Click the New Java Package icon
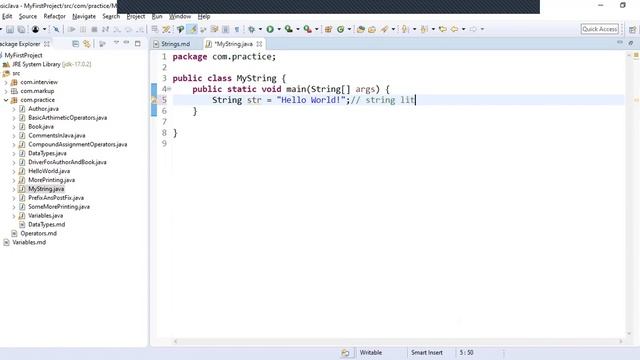The image size is (640, 360). coord(328,29)
